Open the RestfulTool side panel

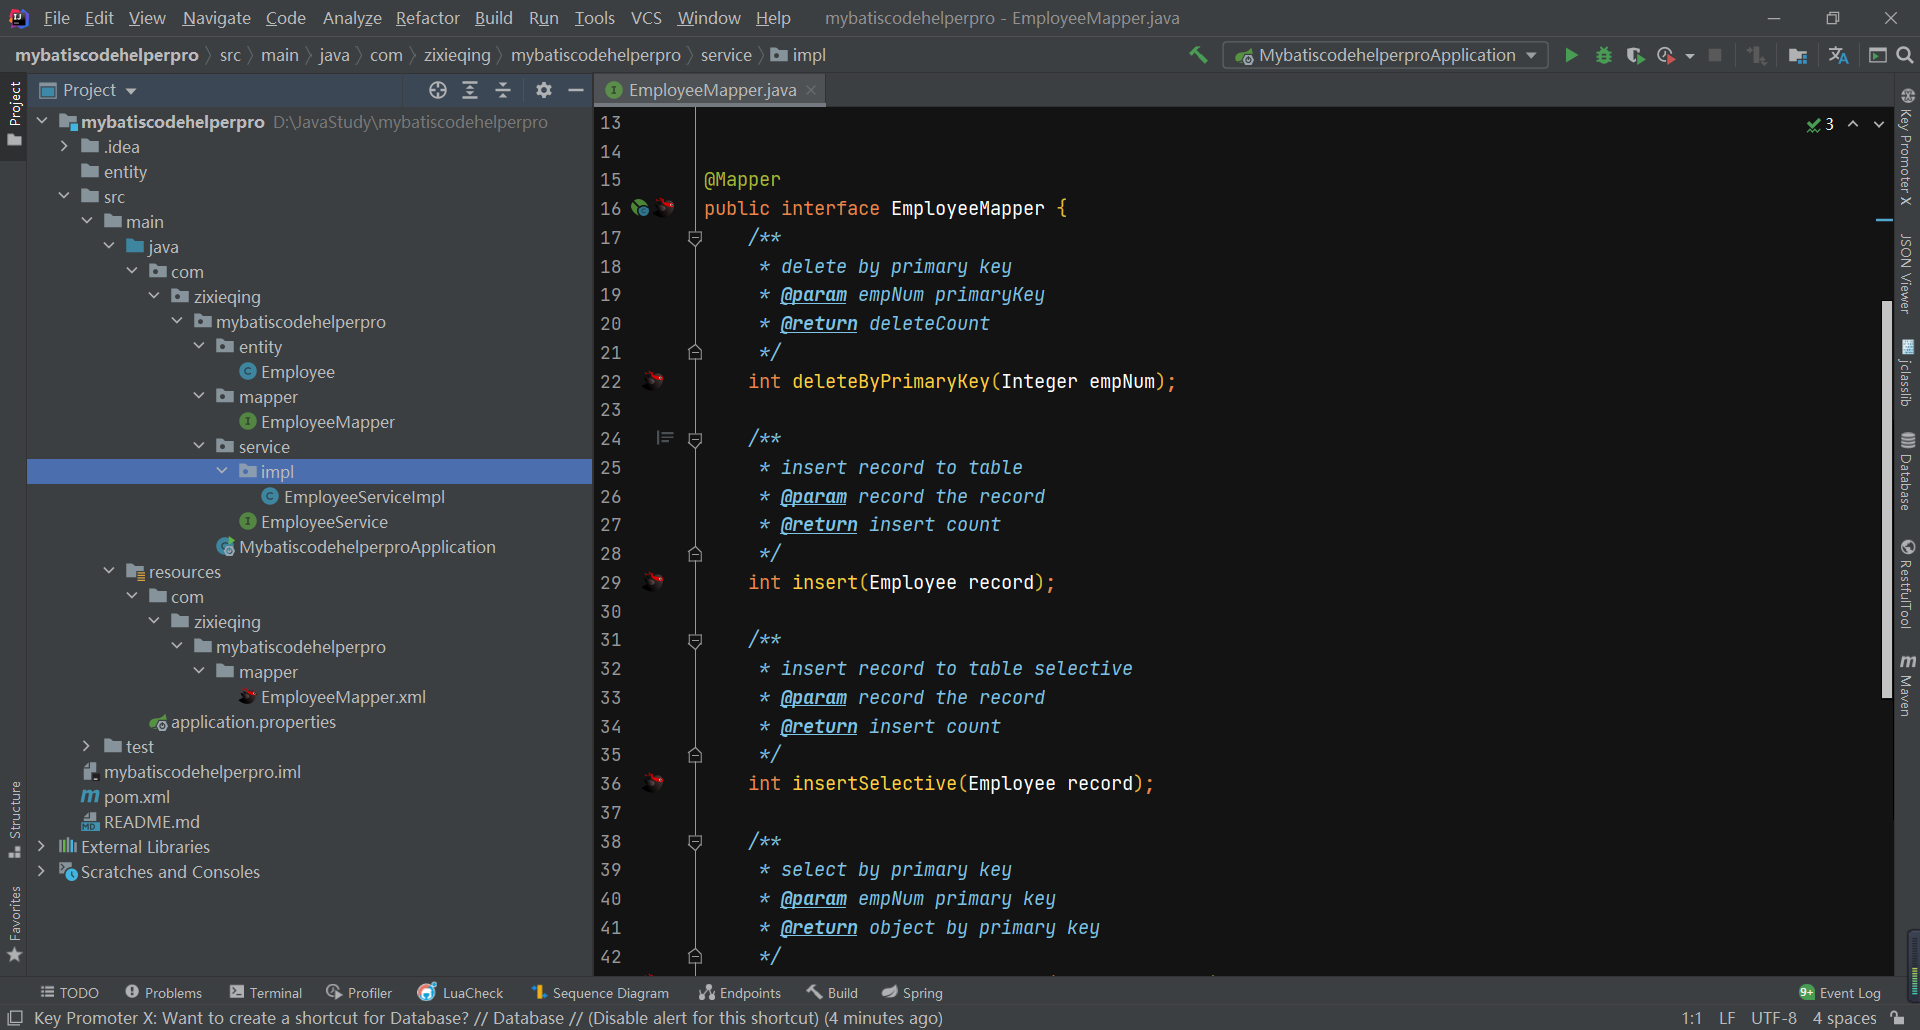(1907, 584)
